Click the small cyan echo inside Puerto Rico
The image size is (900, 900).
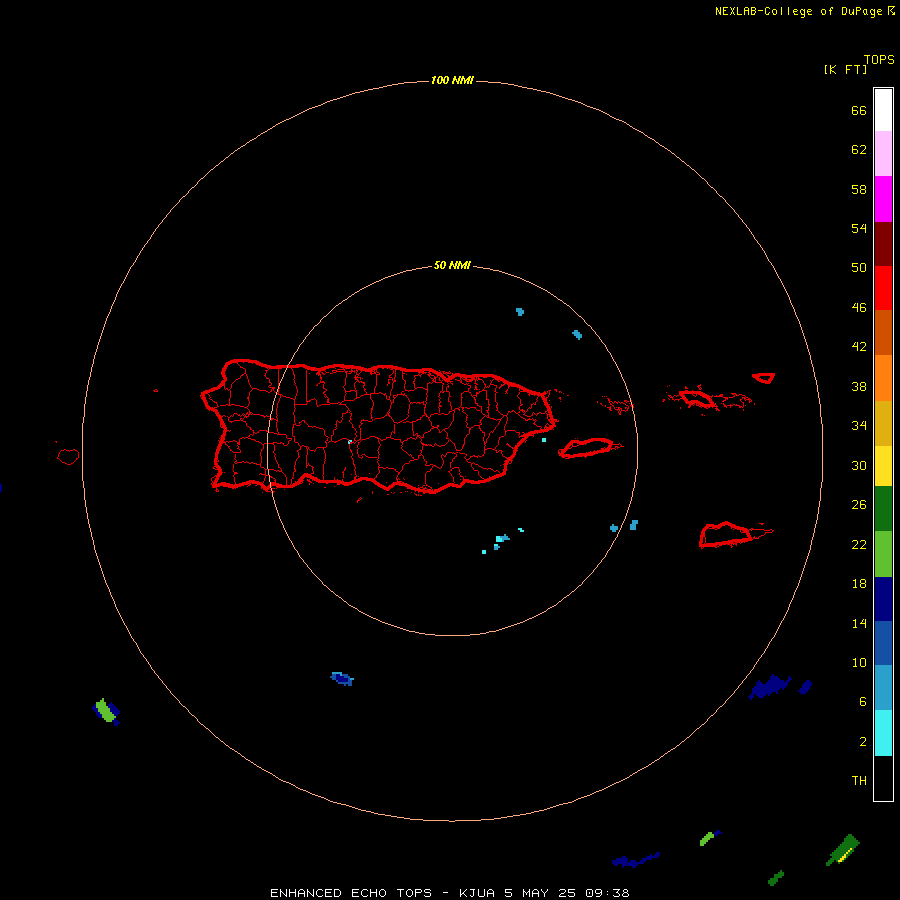[350, 442]
